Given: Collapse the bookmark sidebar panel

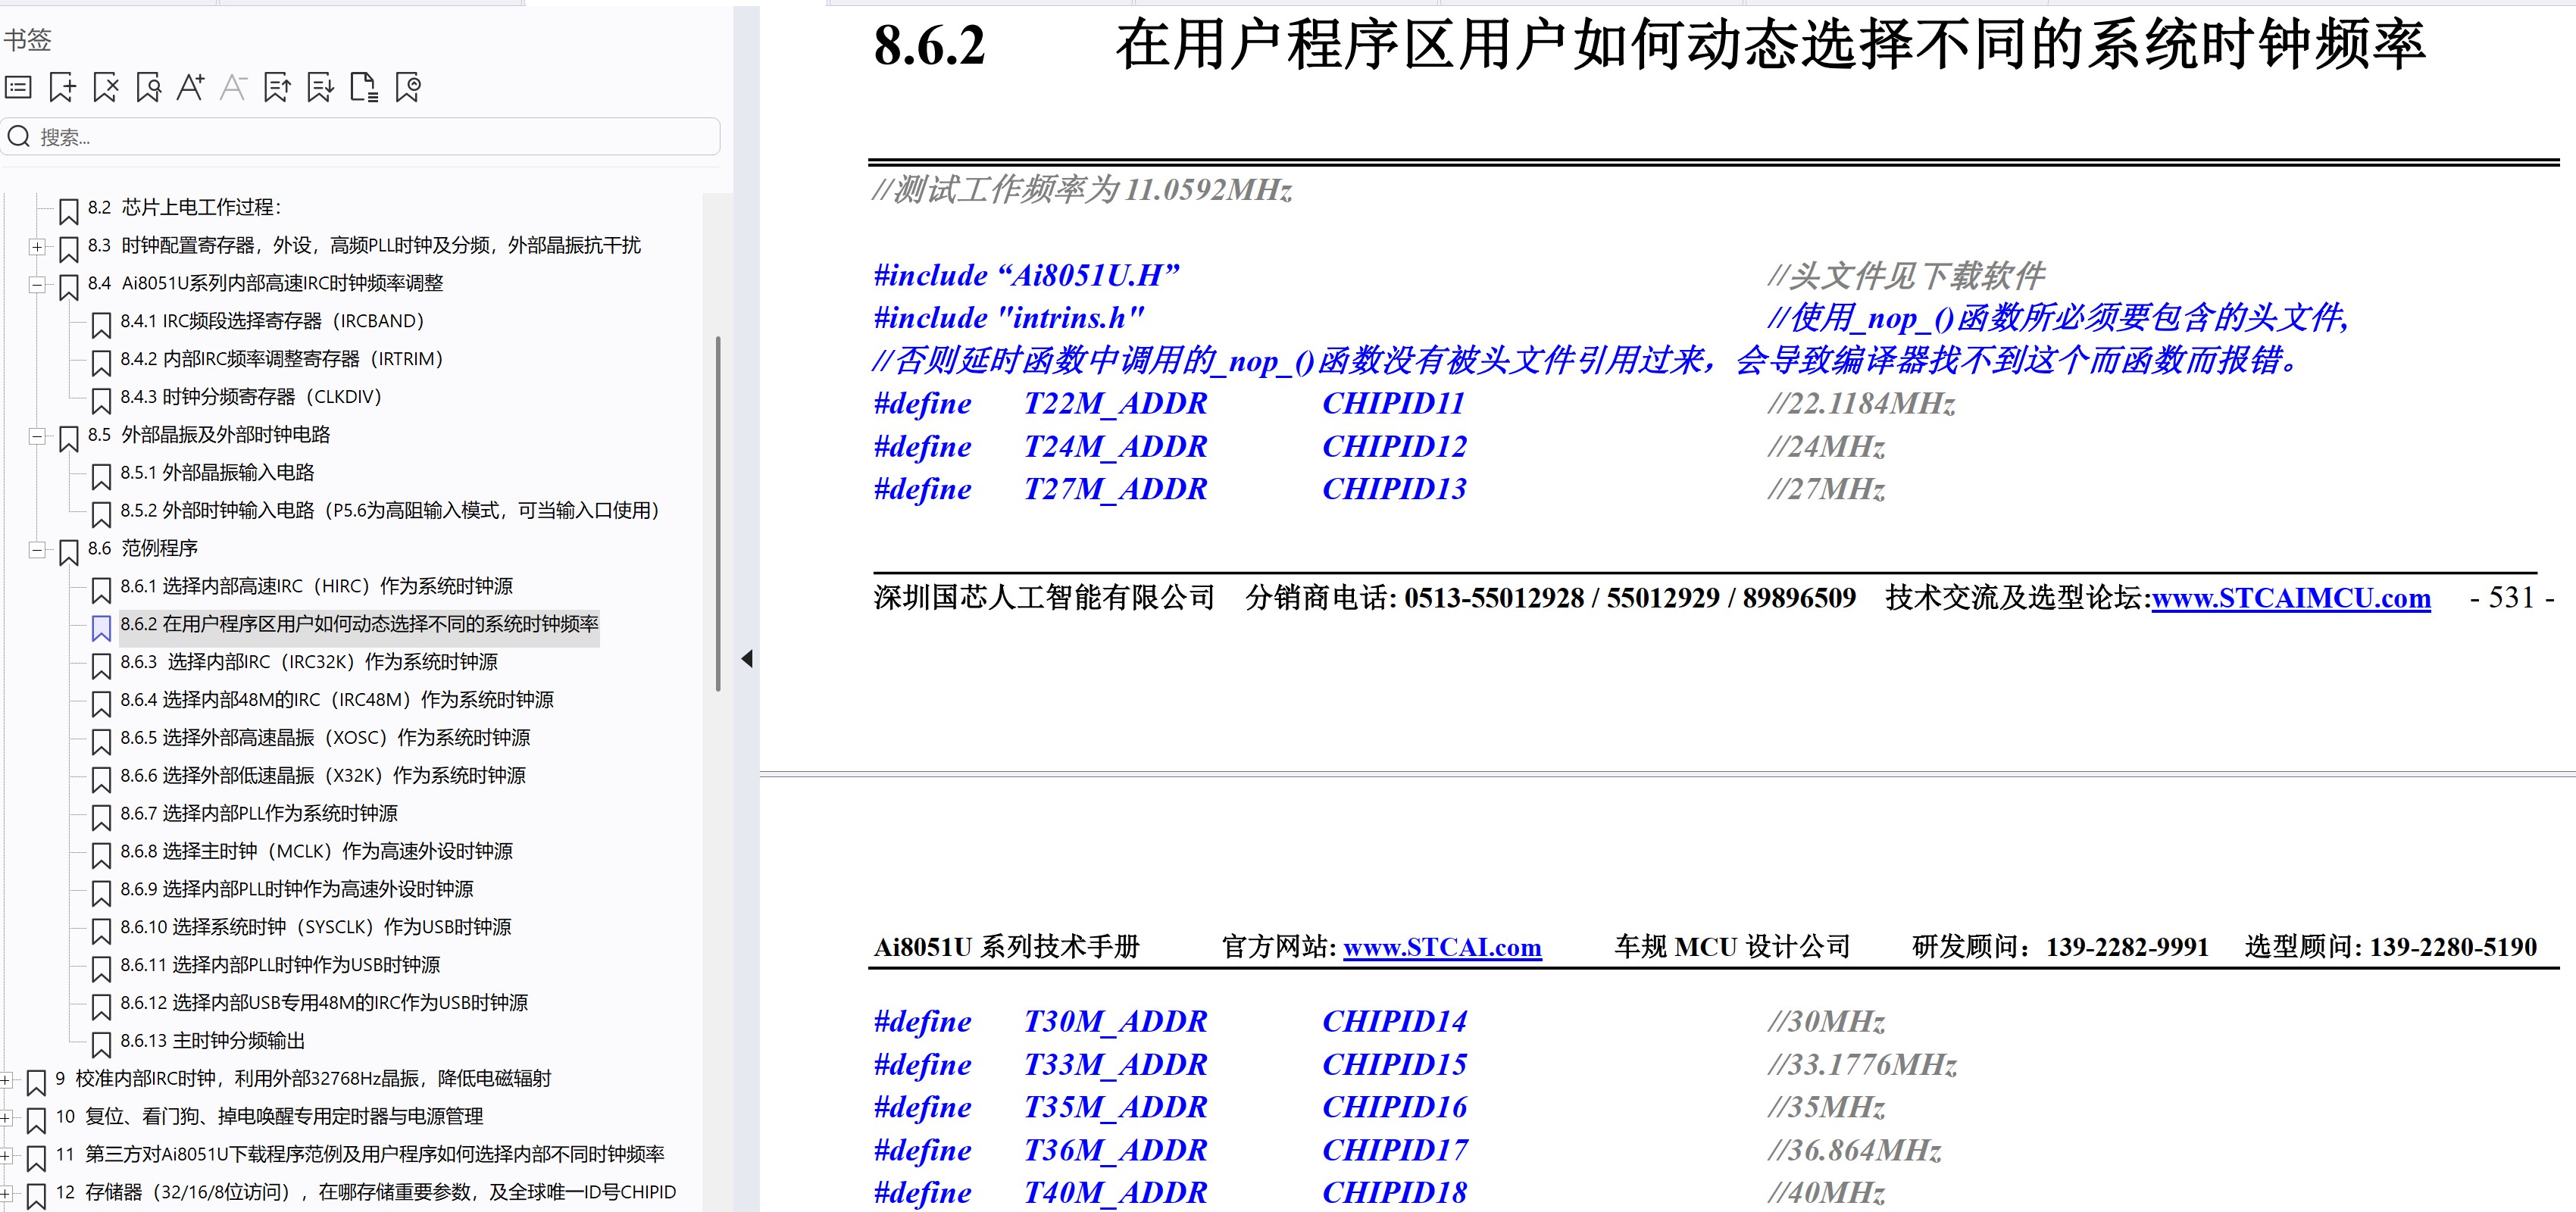Looking at the screenshot, I should click(746, 658).
